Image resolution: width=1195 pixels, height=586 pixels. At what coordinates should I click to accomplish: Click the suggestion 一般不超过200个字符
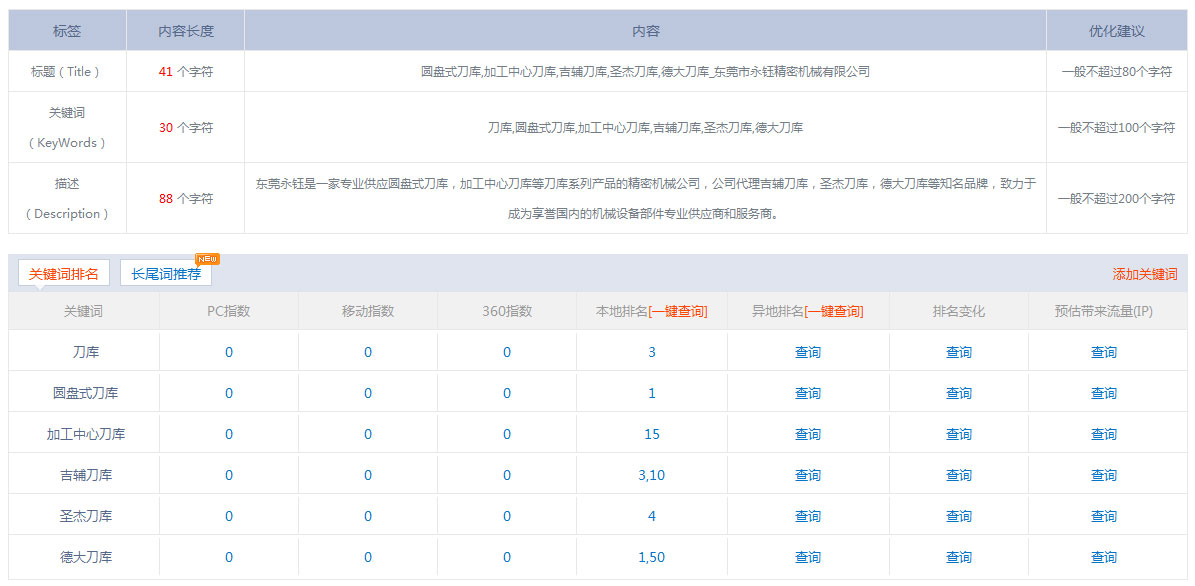coord(1117,198)
